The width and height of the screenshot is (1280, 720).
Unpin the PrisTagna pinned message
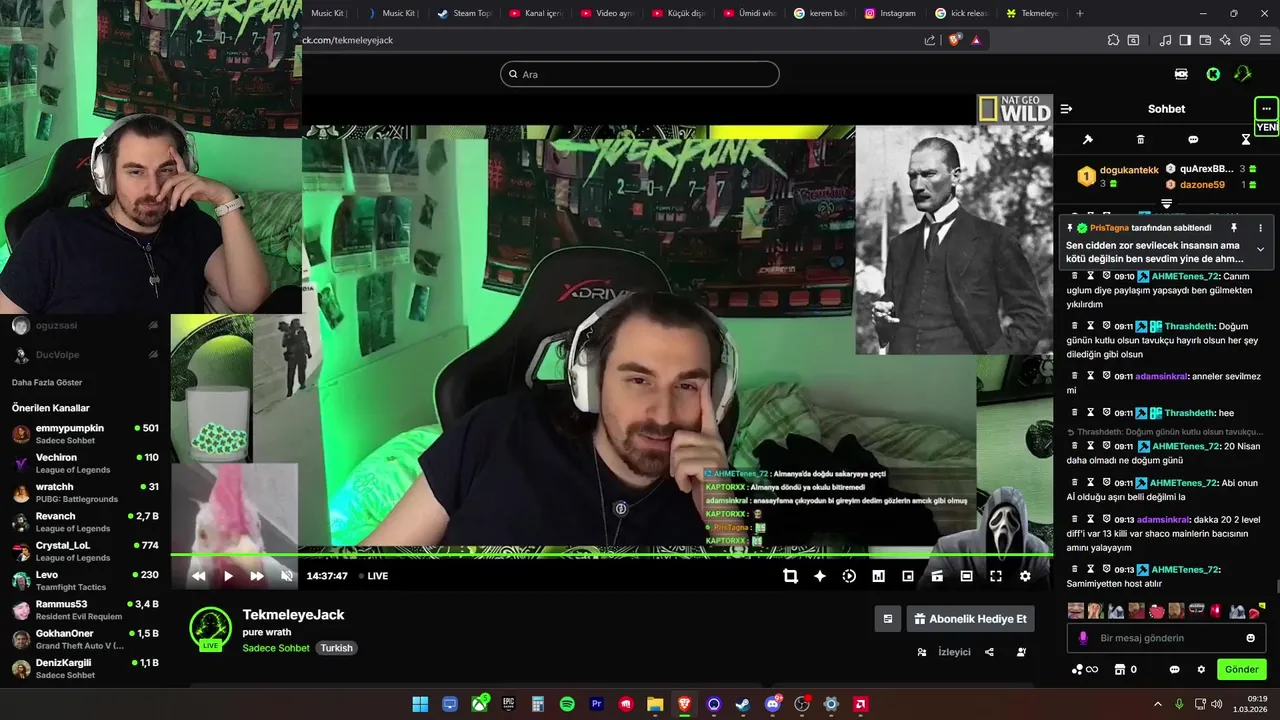pos(1234,228)
